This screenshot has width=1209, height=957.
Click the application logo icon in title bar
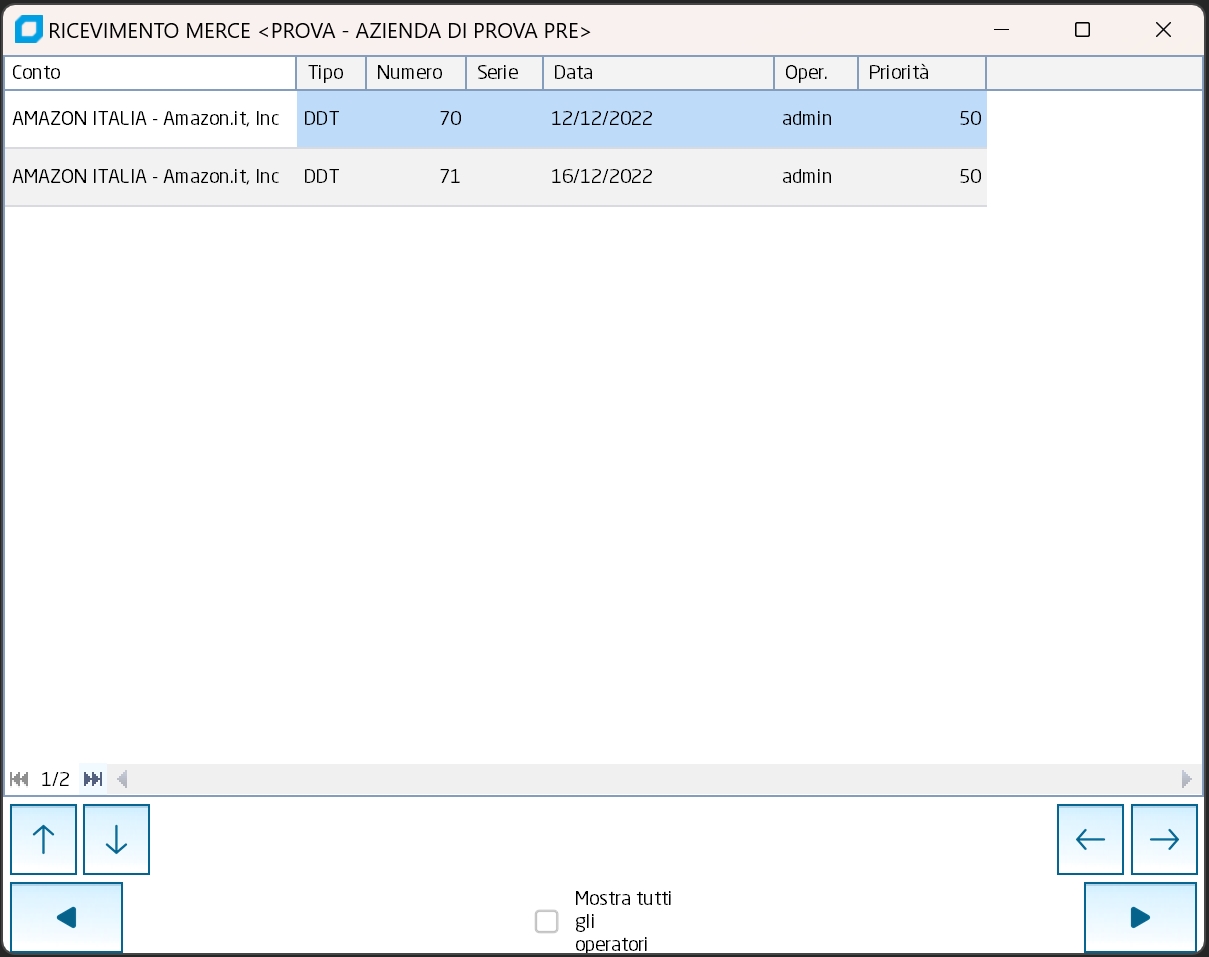click(x=29, y=30)
